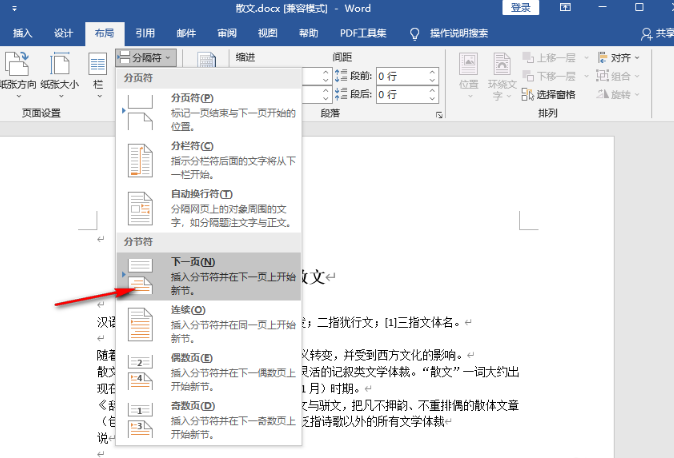
Task: Click the 连续 section break icon
Action: click(x=140, y=324)
